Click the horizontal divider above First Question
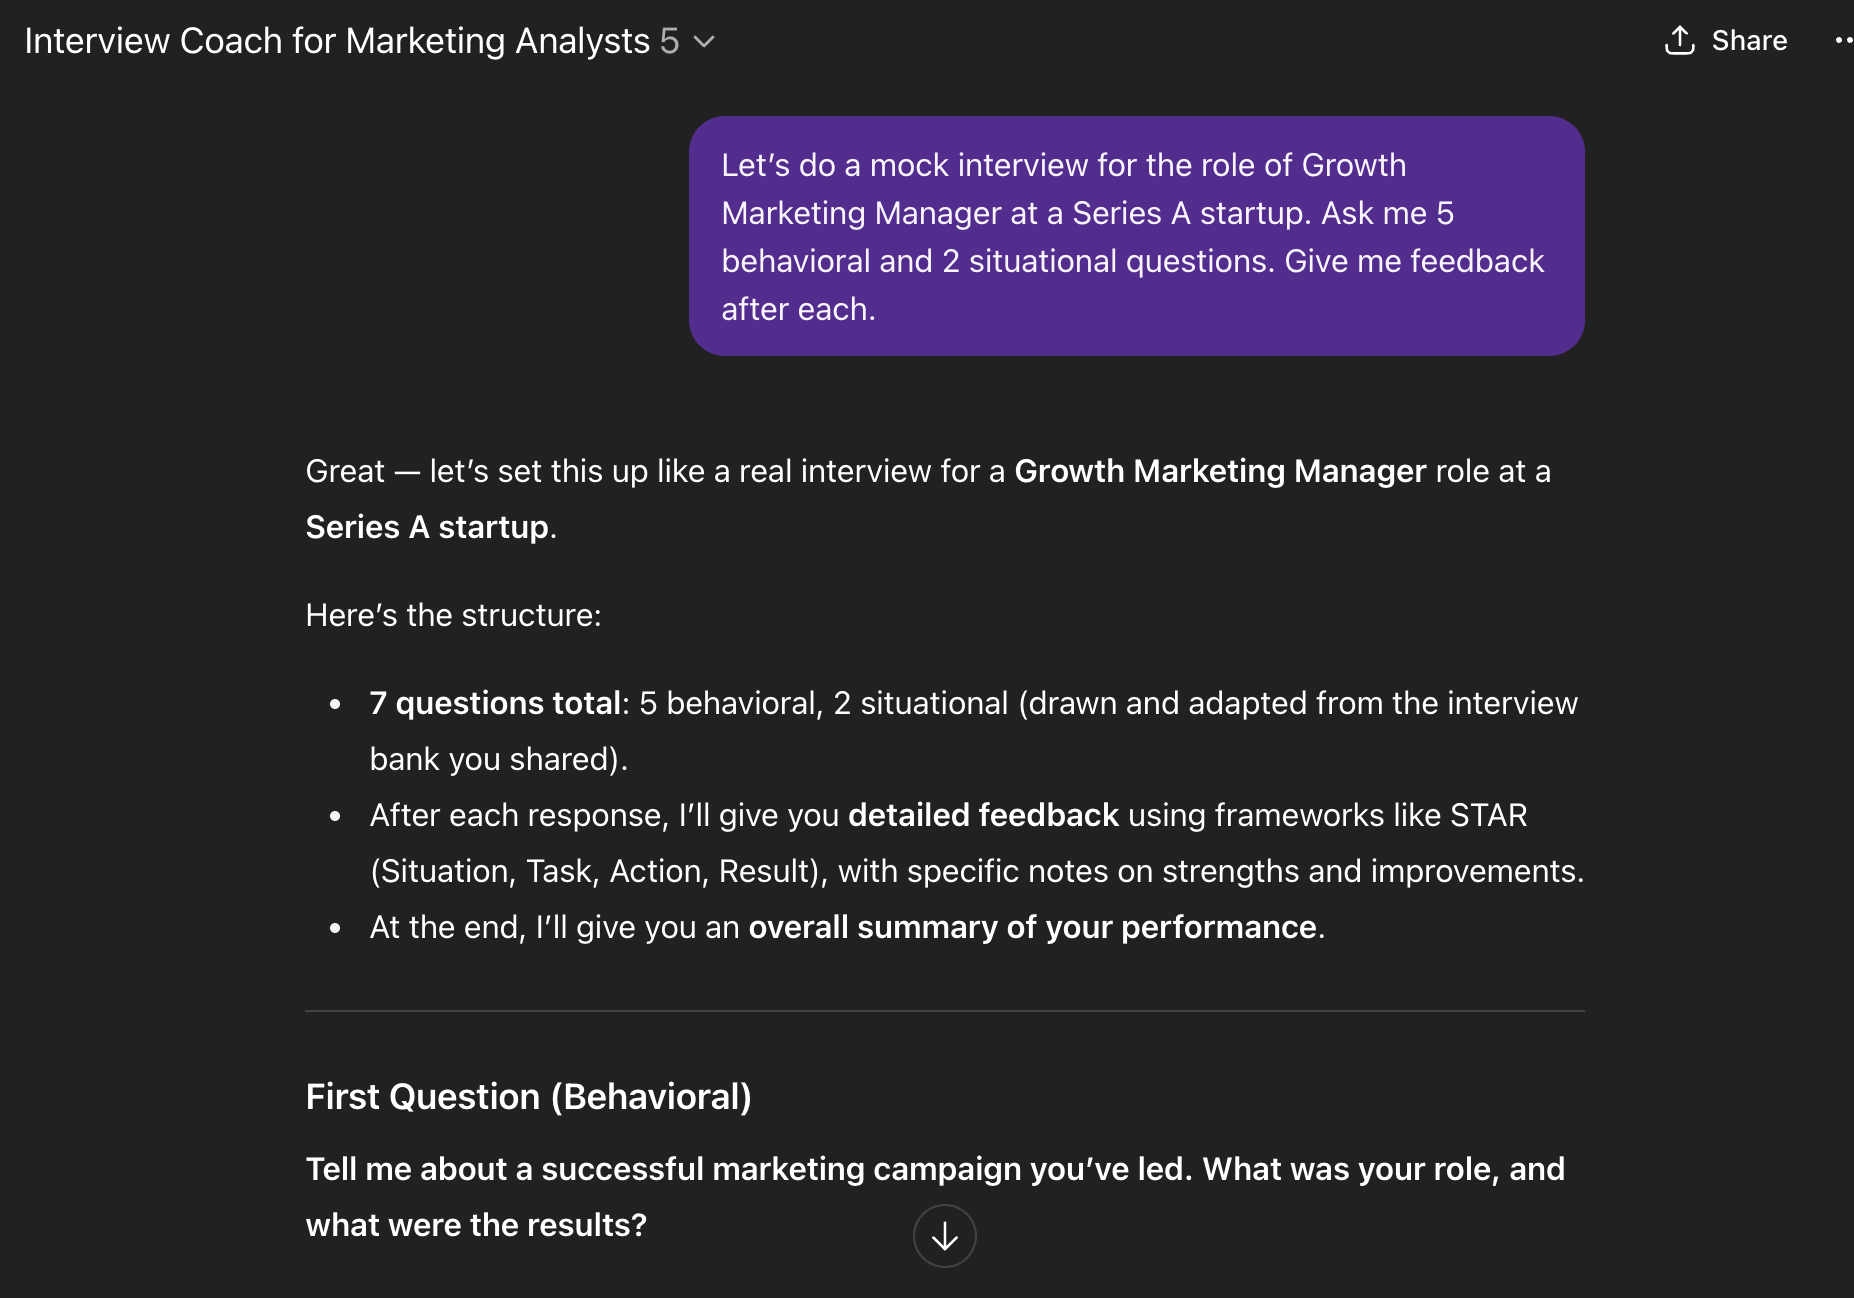 point(944,1011)
